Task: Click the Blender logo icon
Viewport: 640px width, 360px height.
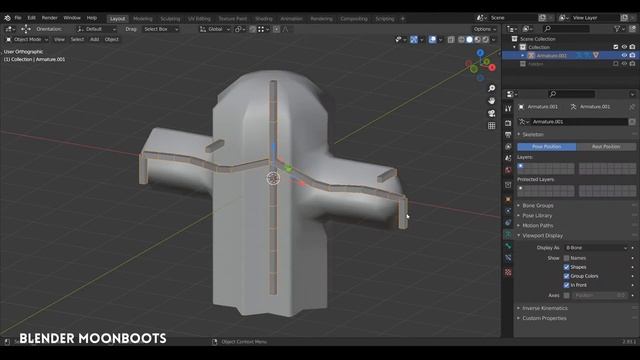Action: [7, 18]
